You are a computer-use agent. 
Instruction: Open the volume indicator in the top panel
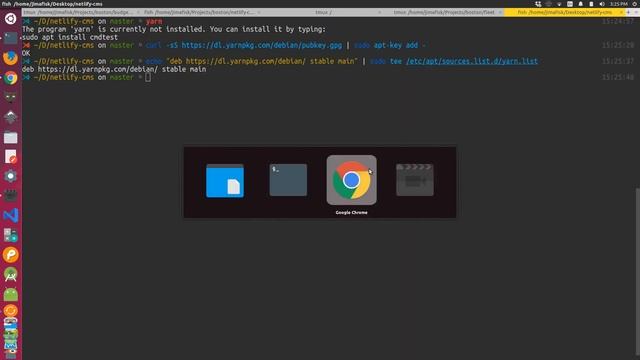pyautogui.click(x=602, y=4)
